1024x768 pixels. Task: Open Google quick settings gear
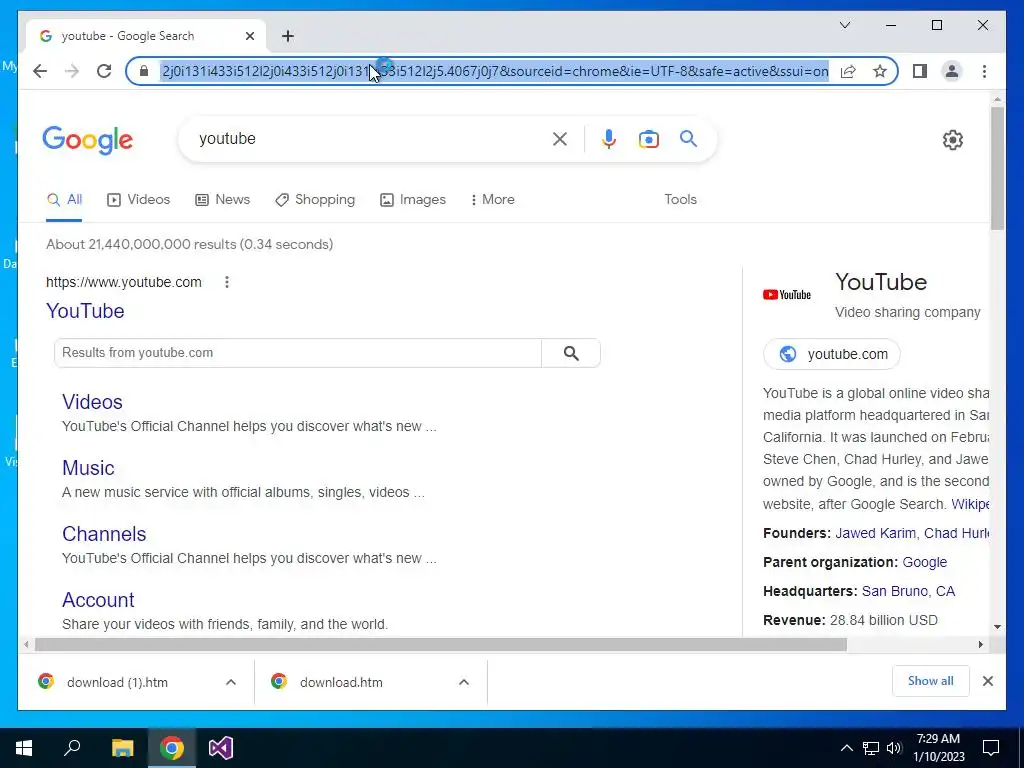tap(953, 140)
